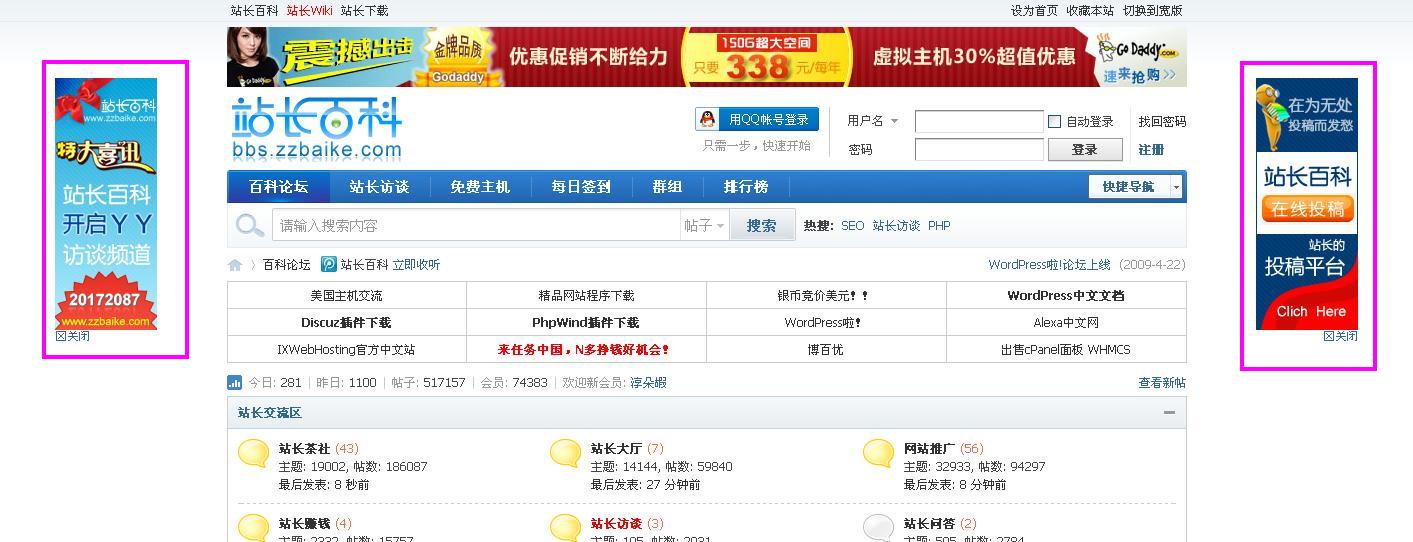Image resolution: width=1413 pixels, height=542 pixels.
Task: Click the Godaddy banner advertisement
Action: point(707,57)
